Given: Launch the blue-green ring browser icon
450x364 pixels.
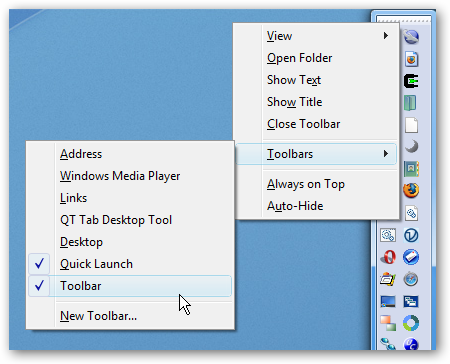Looking at the screenshot, I should pos(411,323).
